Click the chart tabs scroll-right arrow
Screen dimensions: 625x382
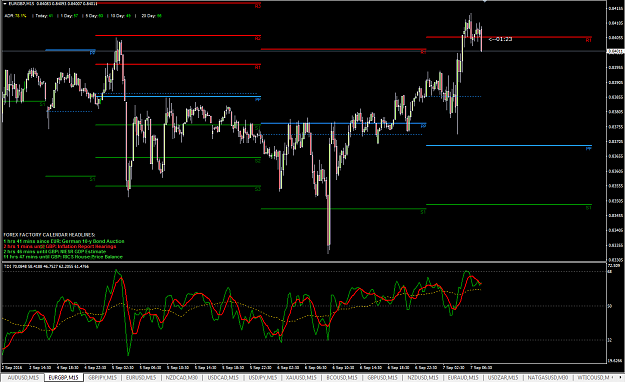(x=621, y=377)
